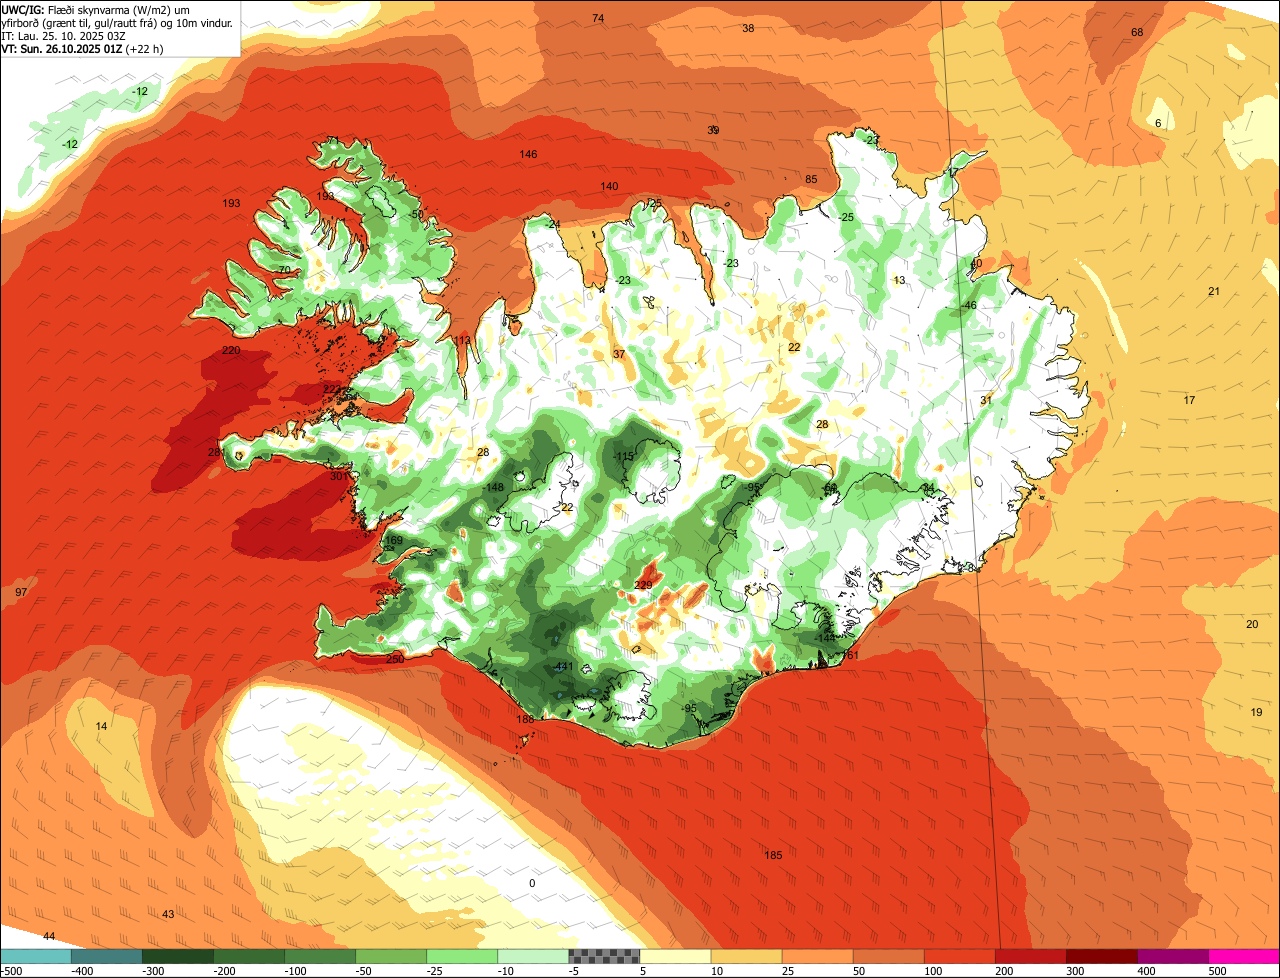Click the "6" value inside the yellow patch
This screenshot has width=1280, height=978.
[1158, 123]
